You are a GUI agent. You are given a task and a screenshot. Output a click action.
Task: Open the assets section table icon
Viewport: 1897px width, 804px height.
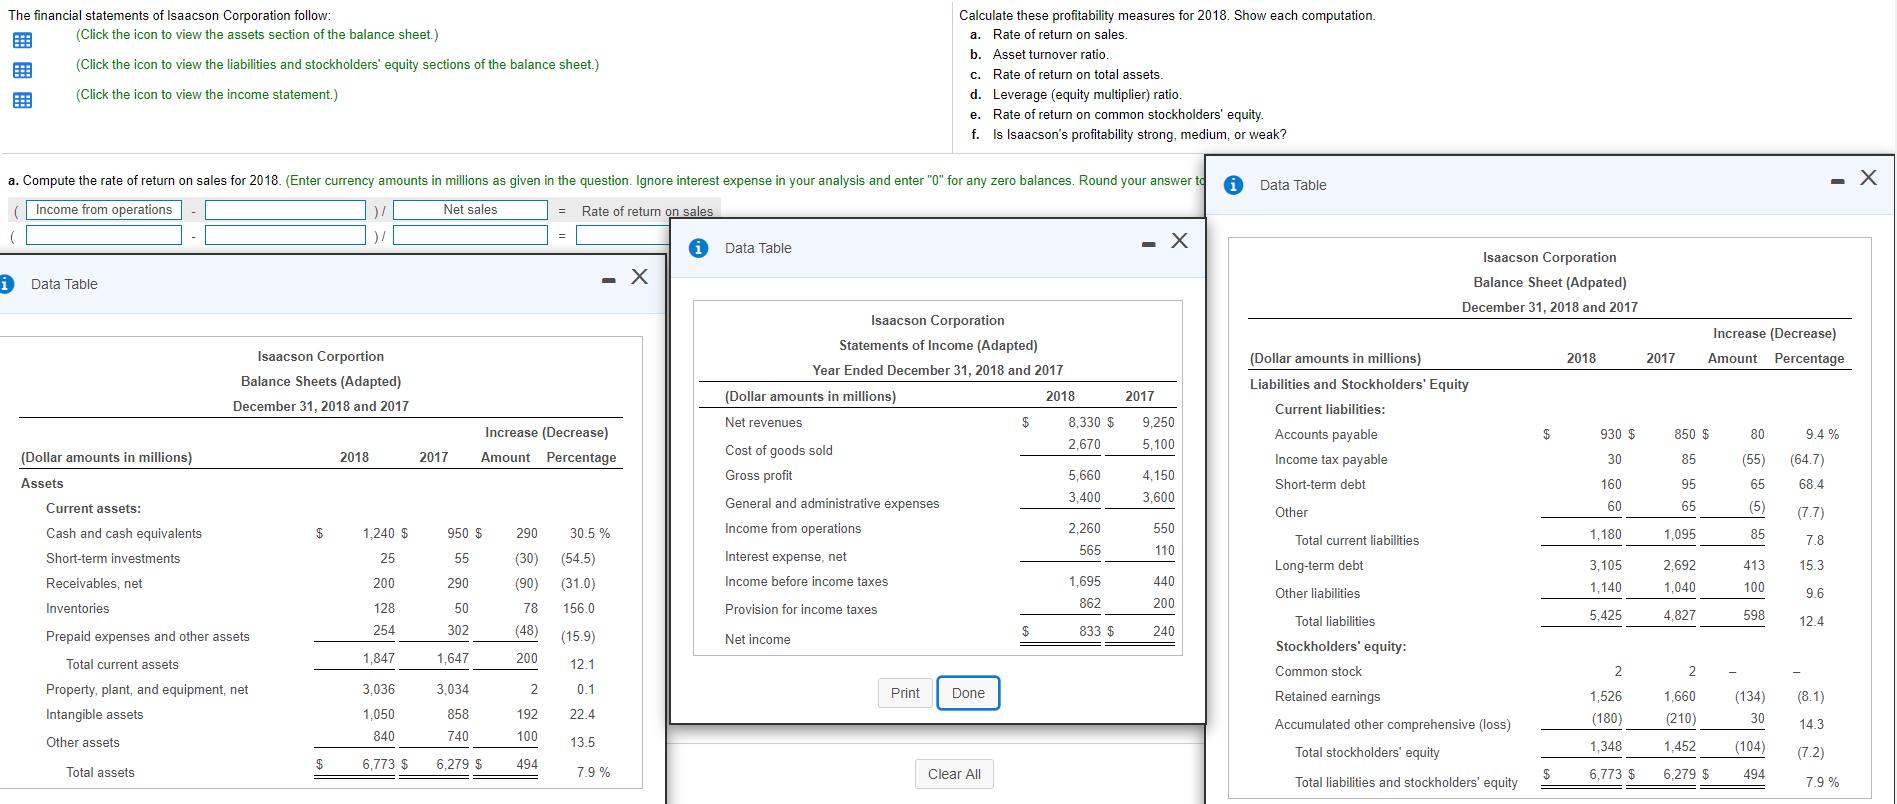(21, 41)
